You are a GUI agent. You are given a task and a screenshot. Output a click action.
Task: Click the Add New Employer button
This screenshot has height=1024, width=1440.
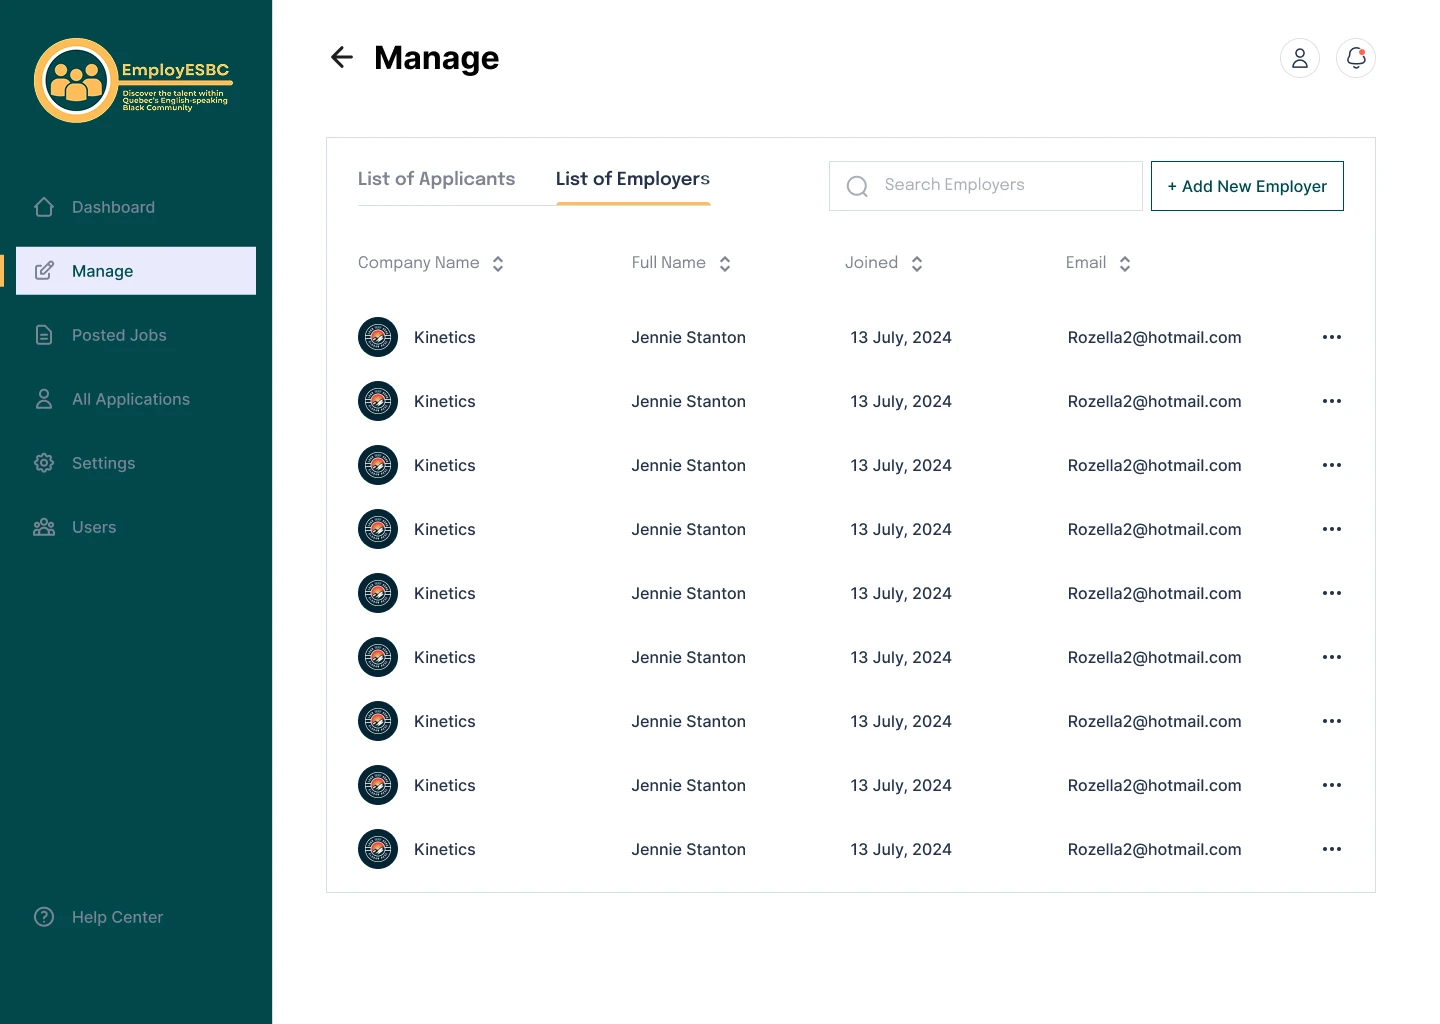point(1246,186)
